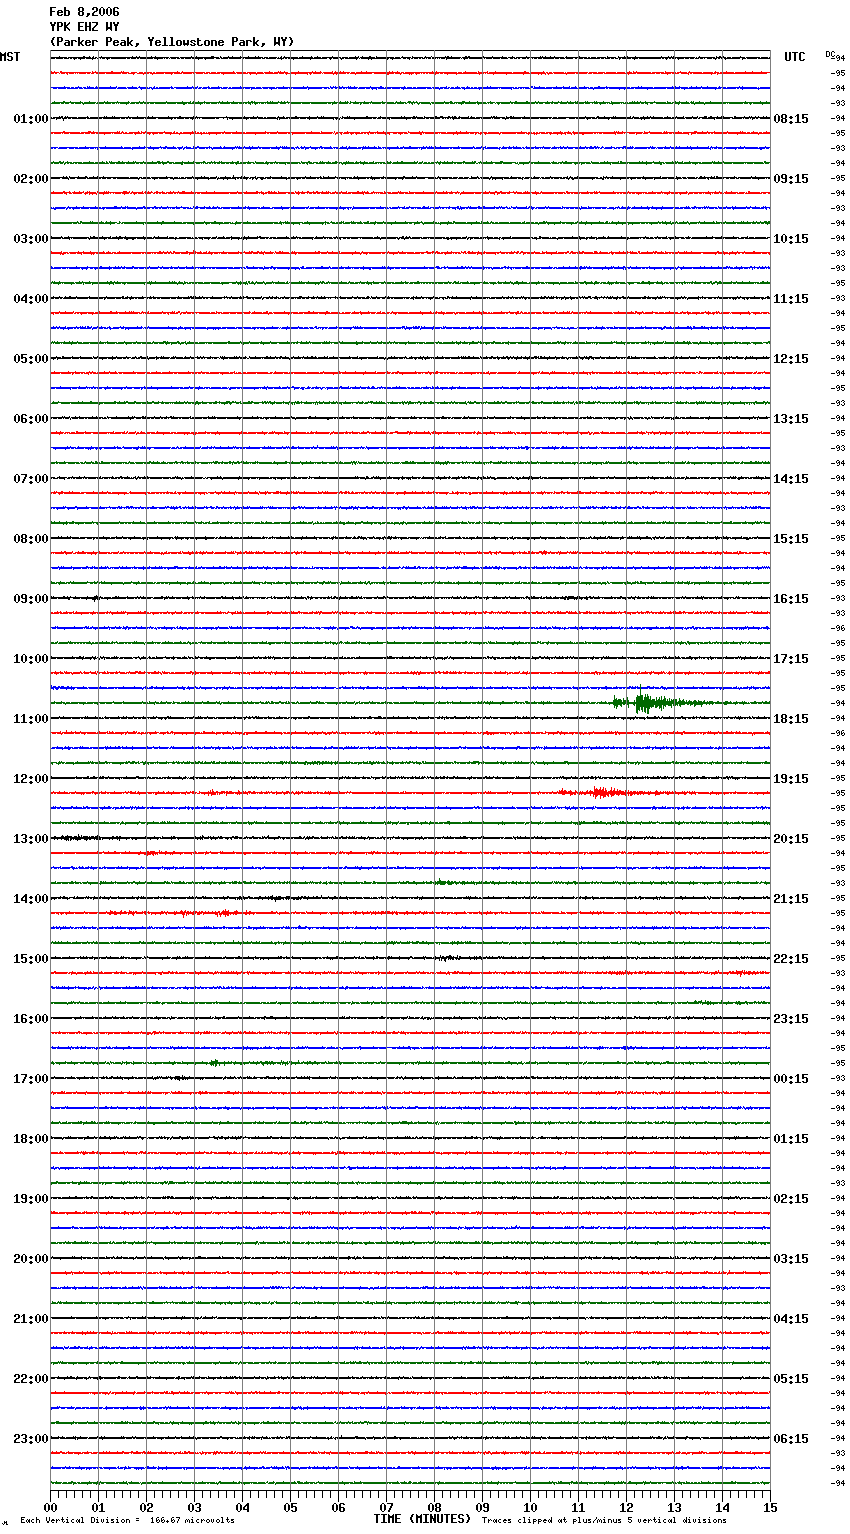Select the 22:00 MST time label

click(31, 1379)
